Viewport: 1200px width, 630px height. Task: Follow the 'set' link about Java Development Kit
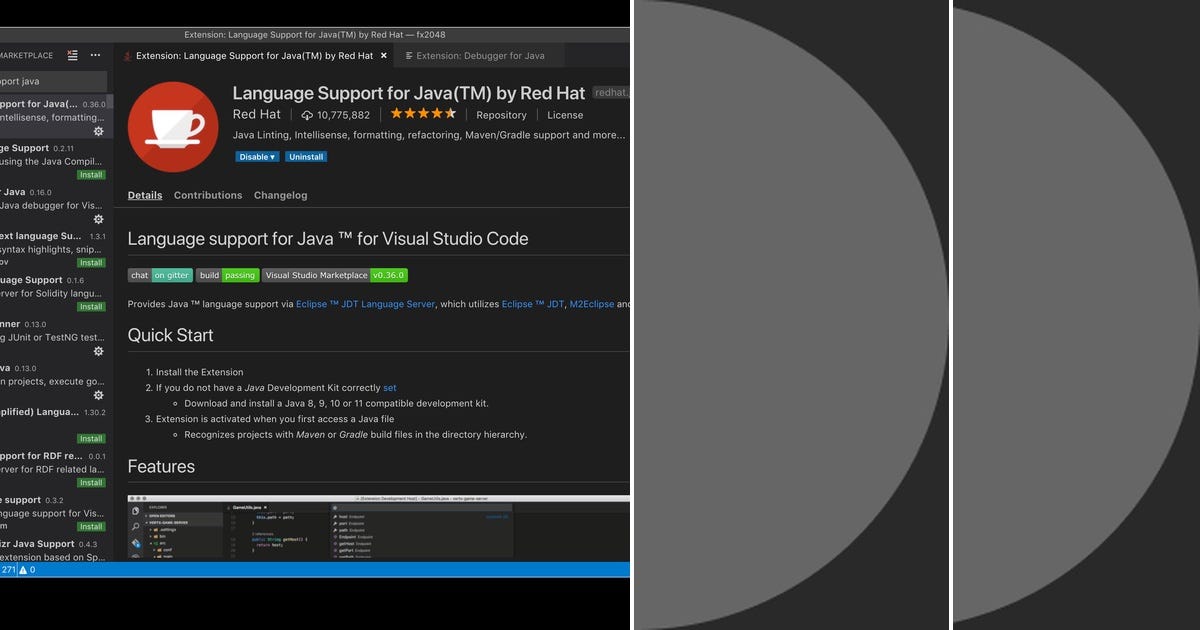pos(390,388)
